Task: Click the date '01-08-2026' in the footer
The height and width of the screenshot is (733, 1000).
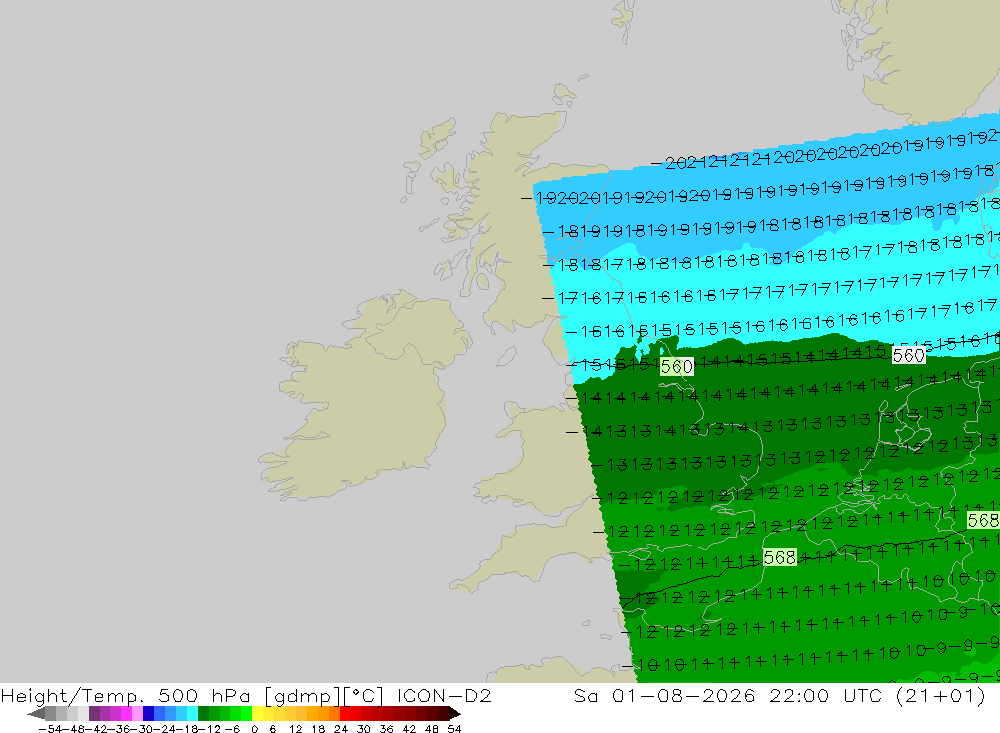Action: 684,695
